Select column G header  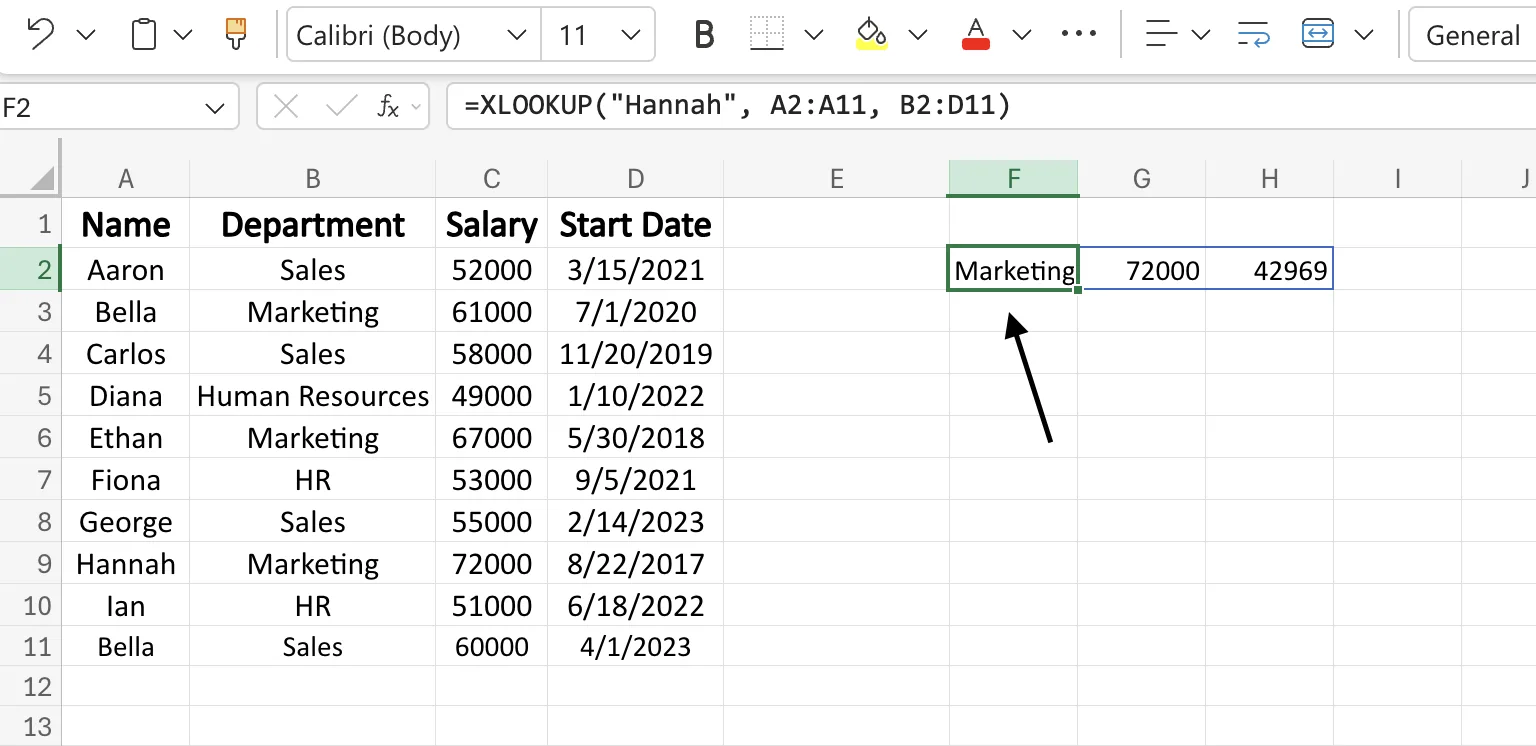point(1142,179)
